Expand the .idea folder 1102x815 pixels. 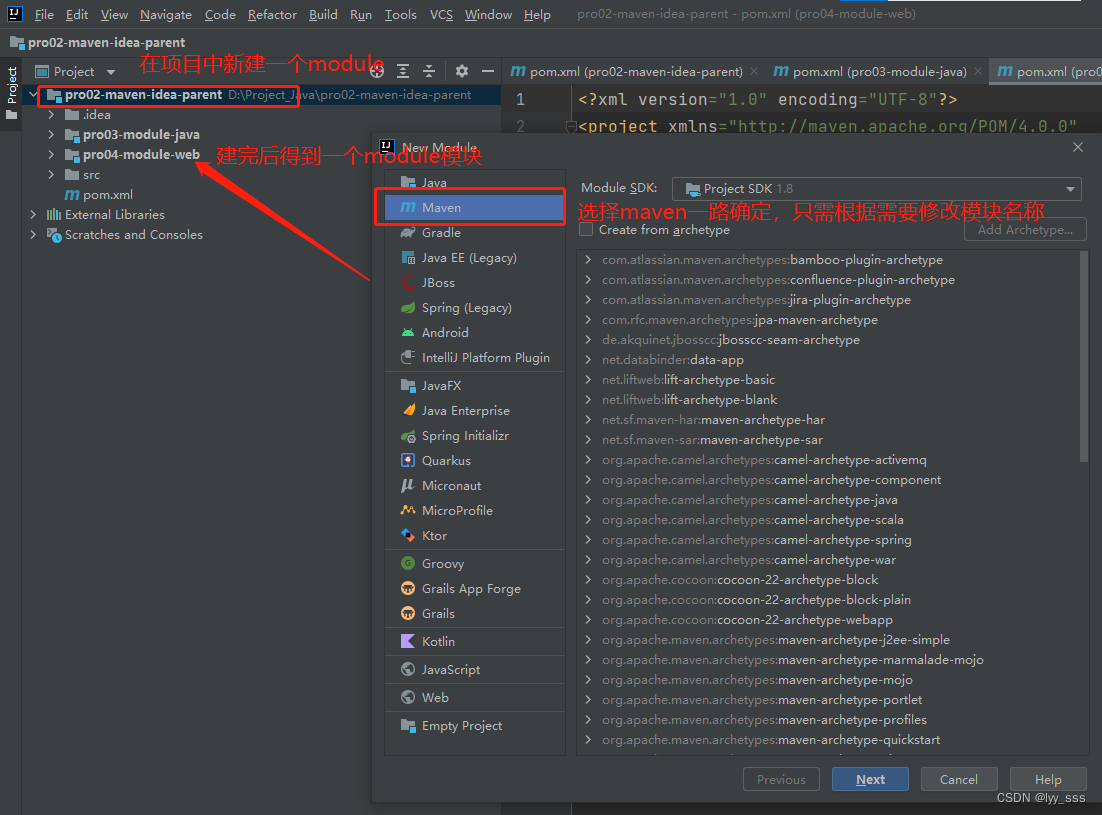click(51, 115)
